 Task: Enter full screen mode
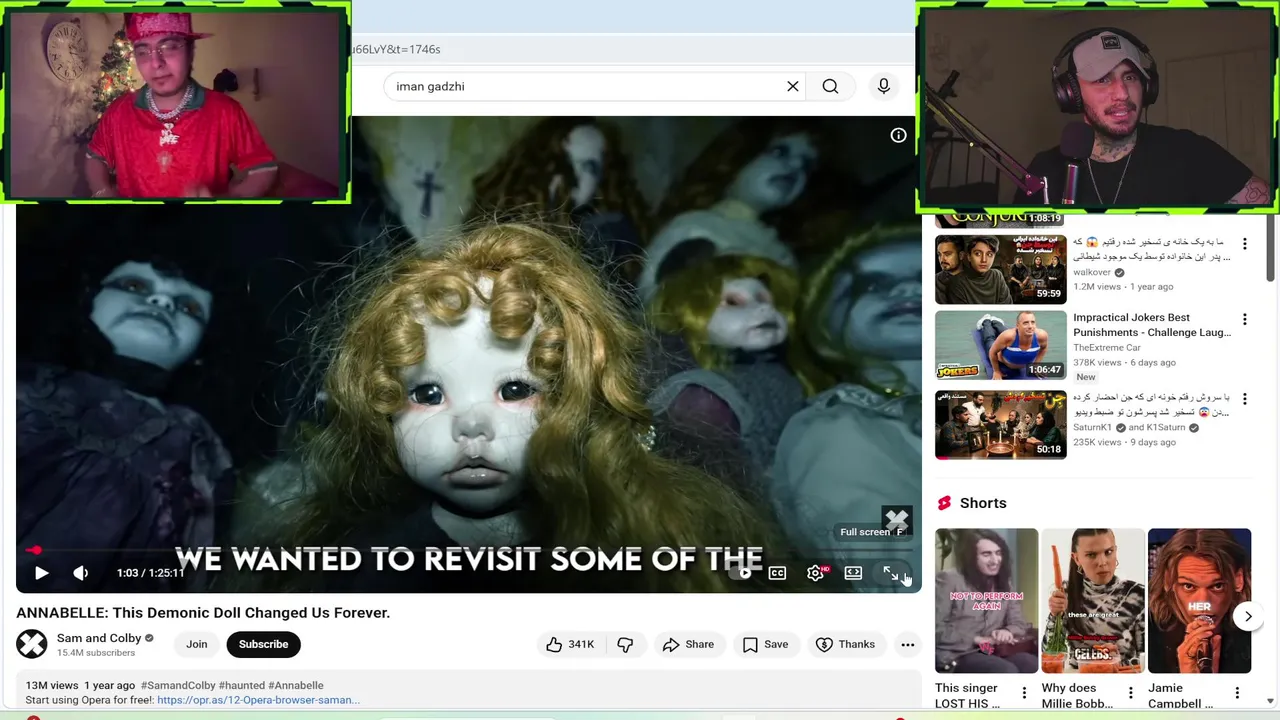890,573
